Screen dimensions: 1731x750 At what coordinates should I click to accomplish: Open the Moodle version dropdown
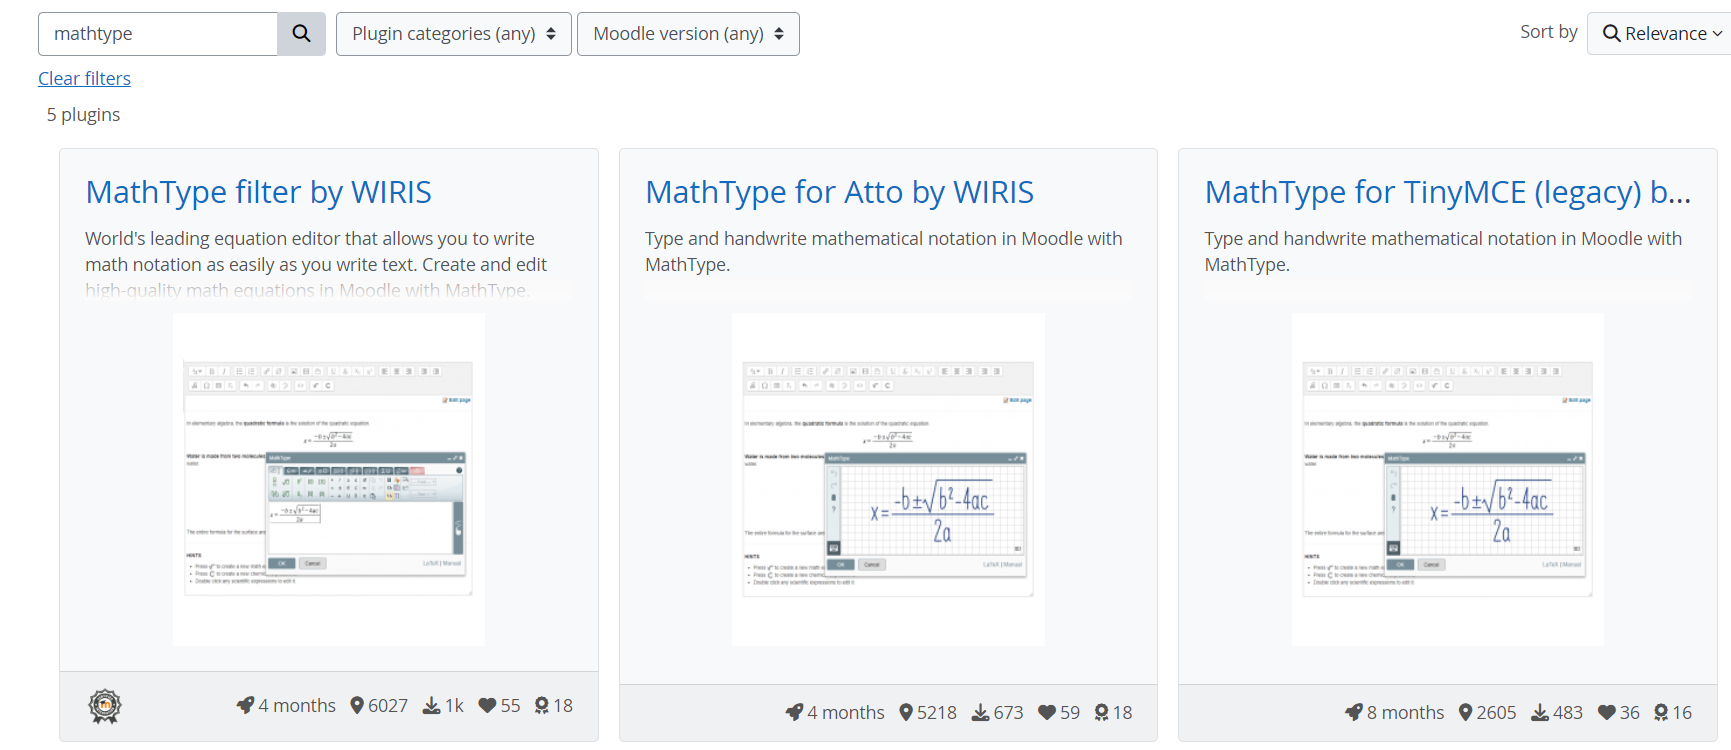pyautogui.click(x=688, y=34)
